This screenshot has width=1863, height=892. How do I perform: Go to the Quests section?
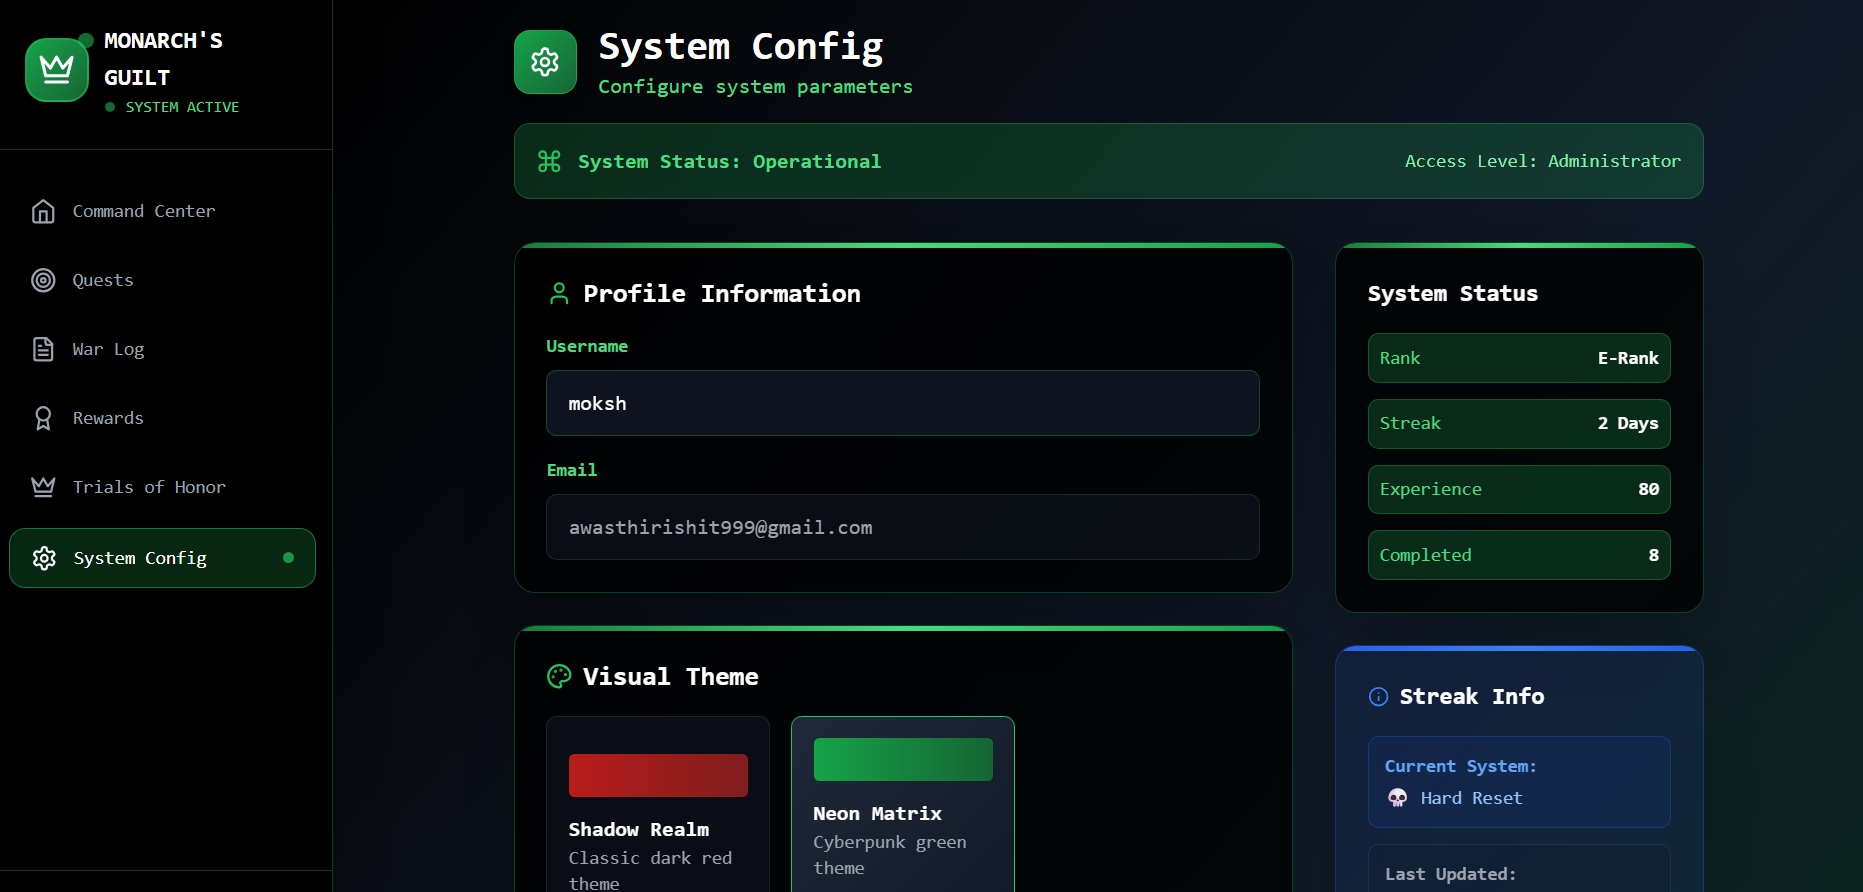(162, 280)
